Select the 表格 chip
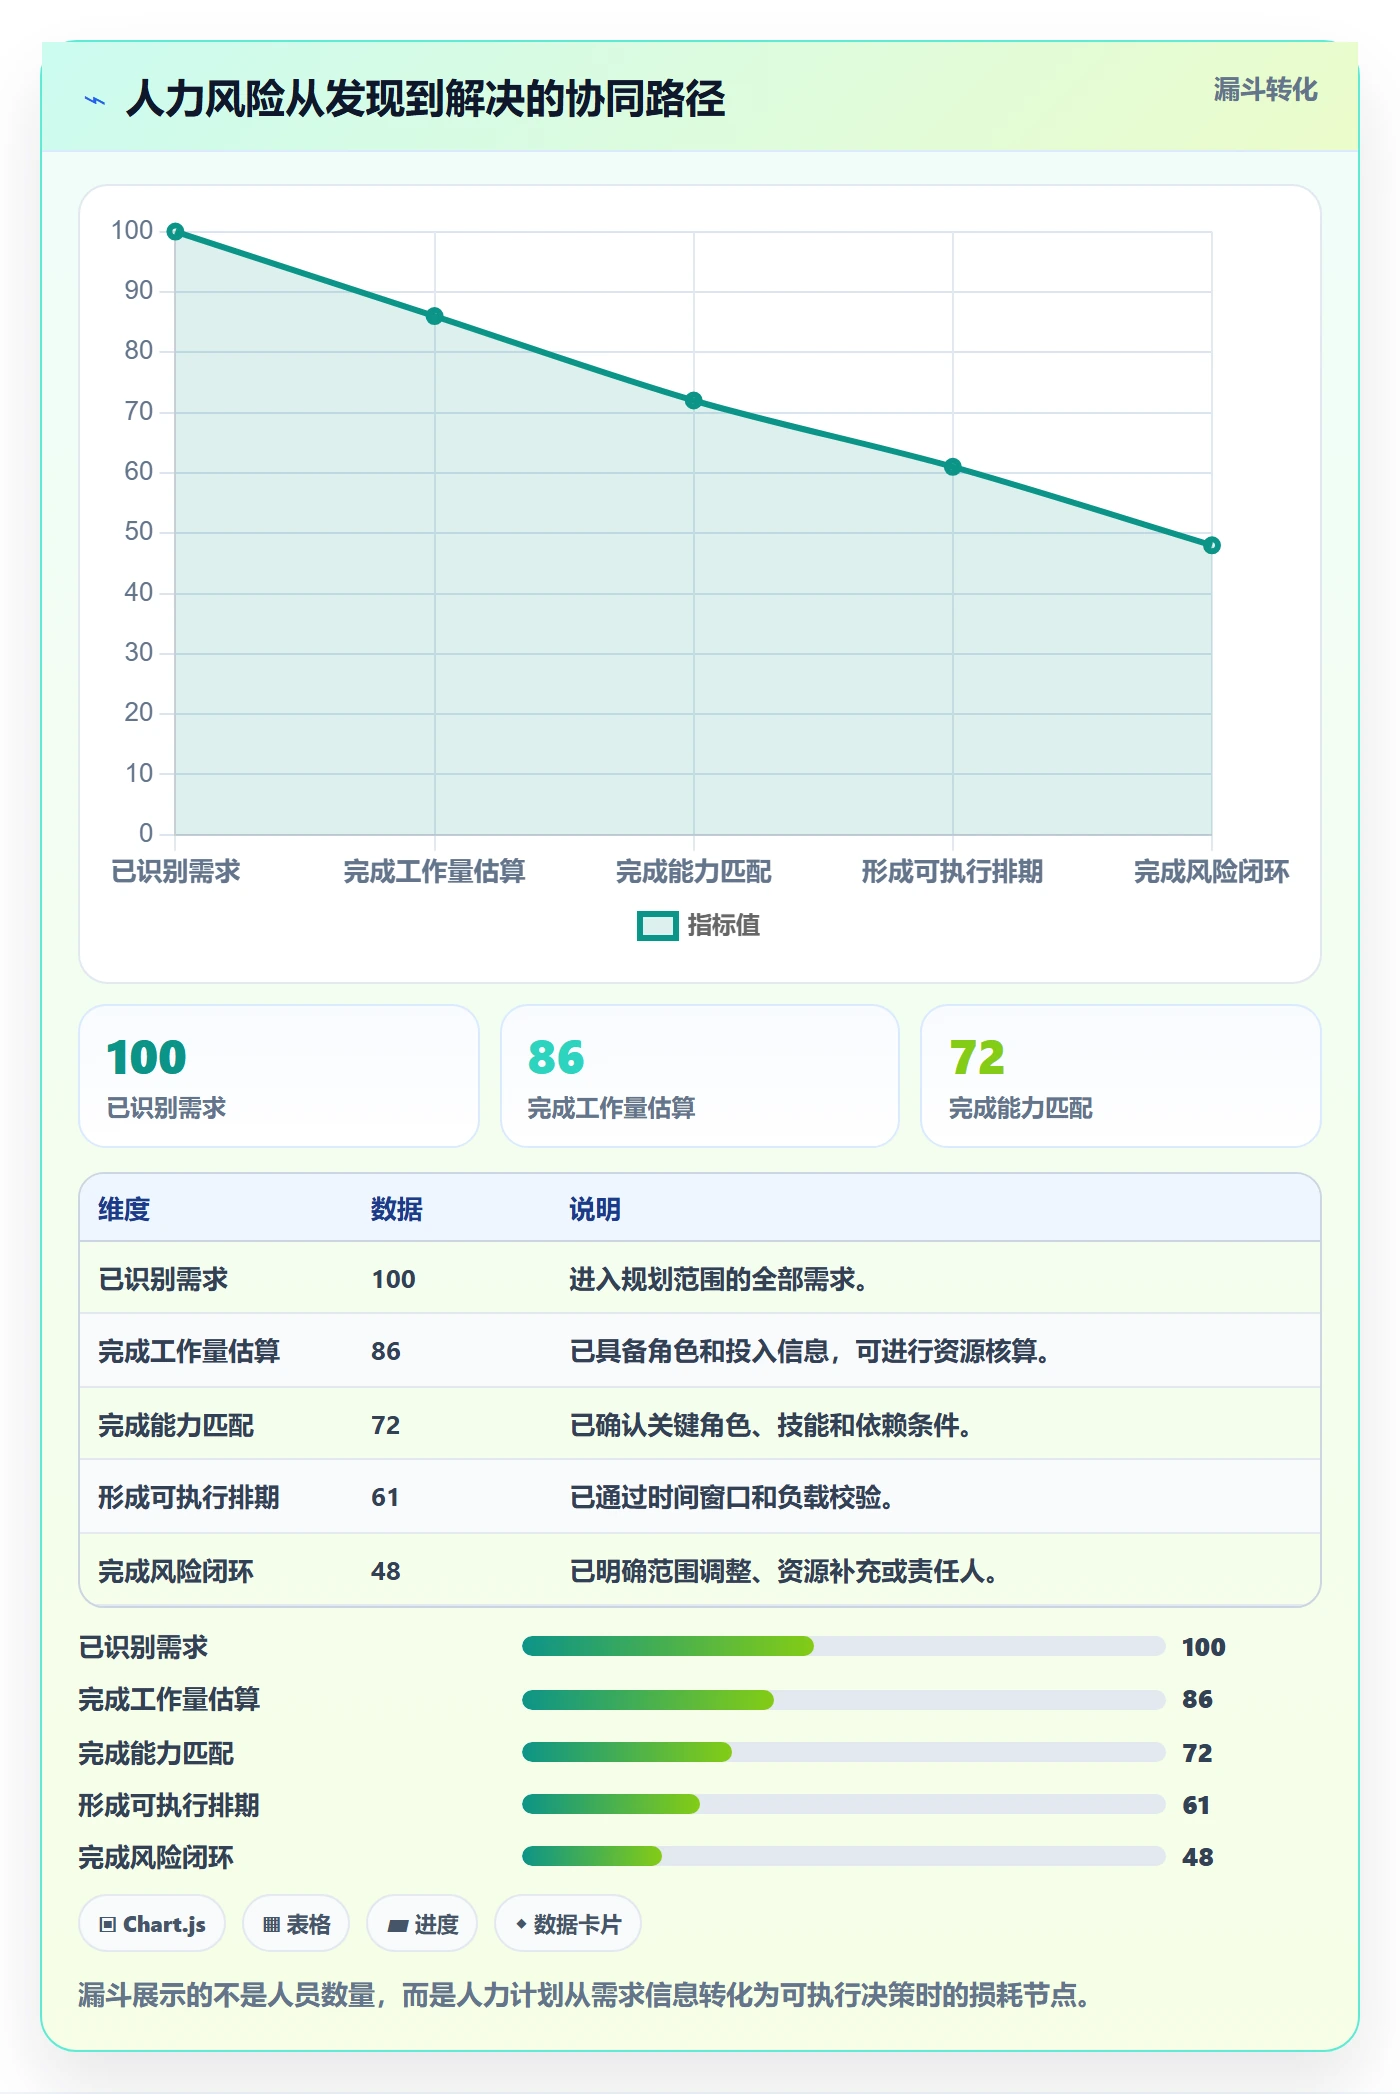The width and height of the screenshot is (1400, 2094). click(x=296, y=1924)
